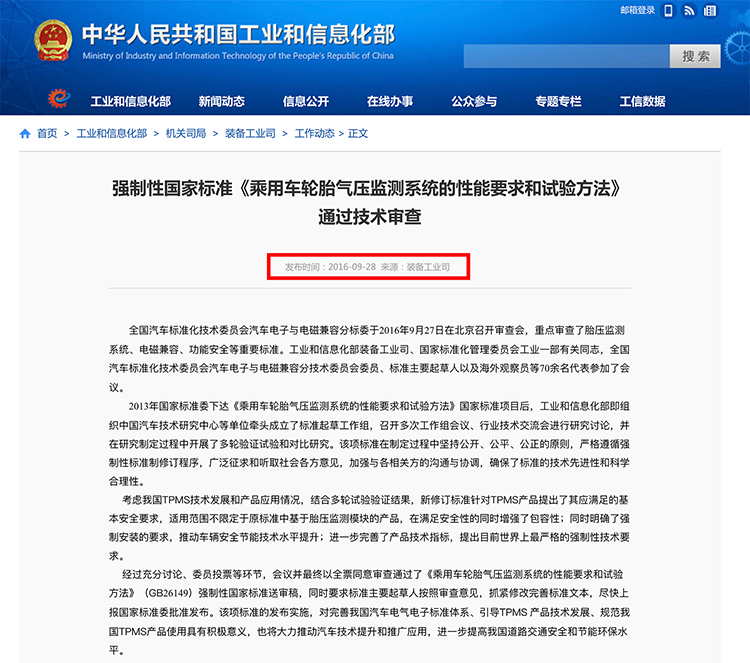Screen dimensions: 750x663
Task: Click the article headline line 强制性国家标准
Action: 366,188
